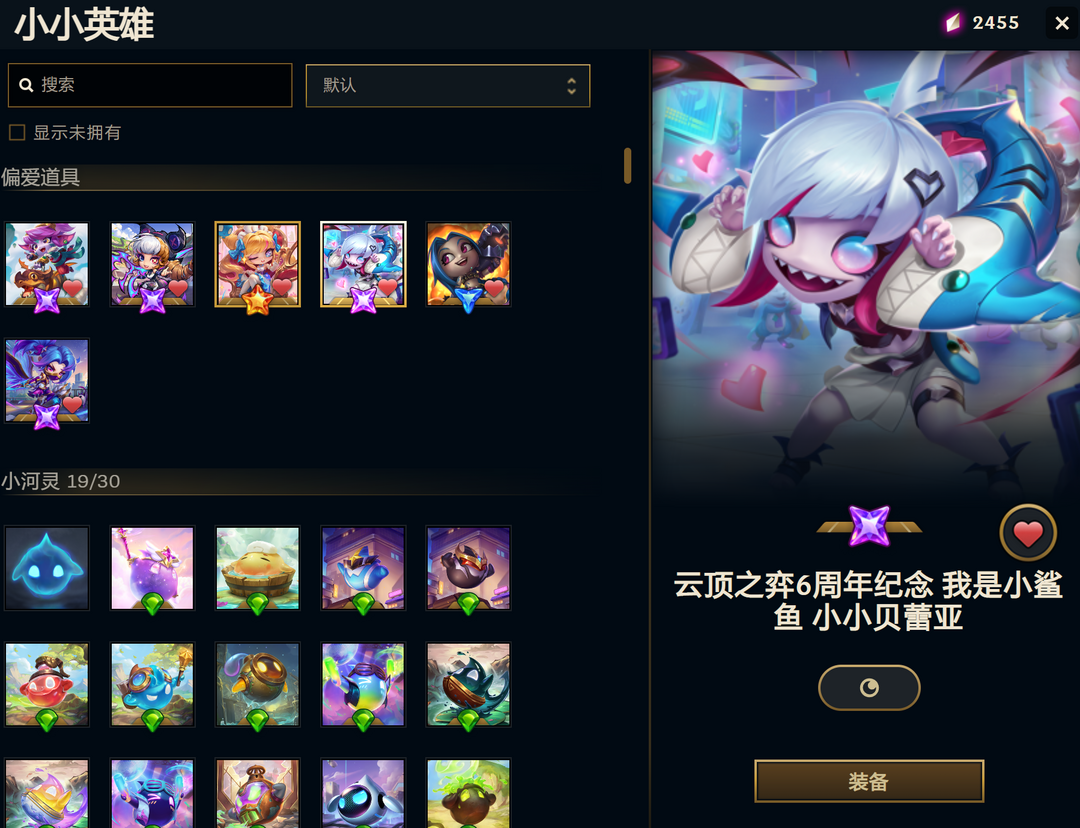Screen dimensions: 1080x828
Task: Click the 装备 equip button
Action: coord(869,781)
